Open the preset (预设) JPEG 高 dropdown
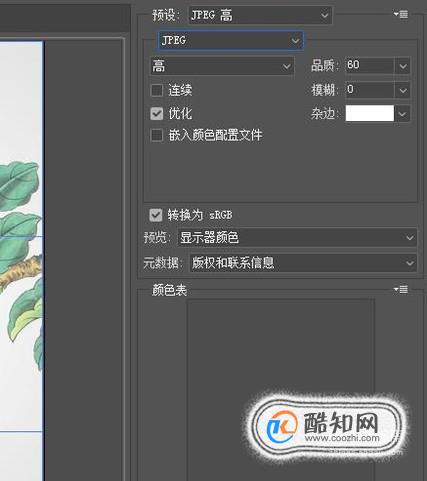427x481 pixels. tap(260, 15)
